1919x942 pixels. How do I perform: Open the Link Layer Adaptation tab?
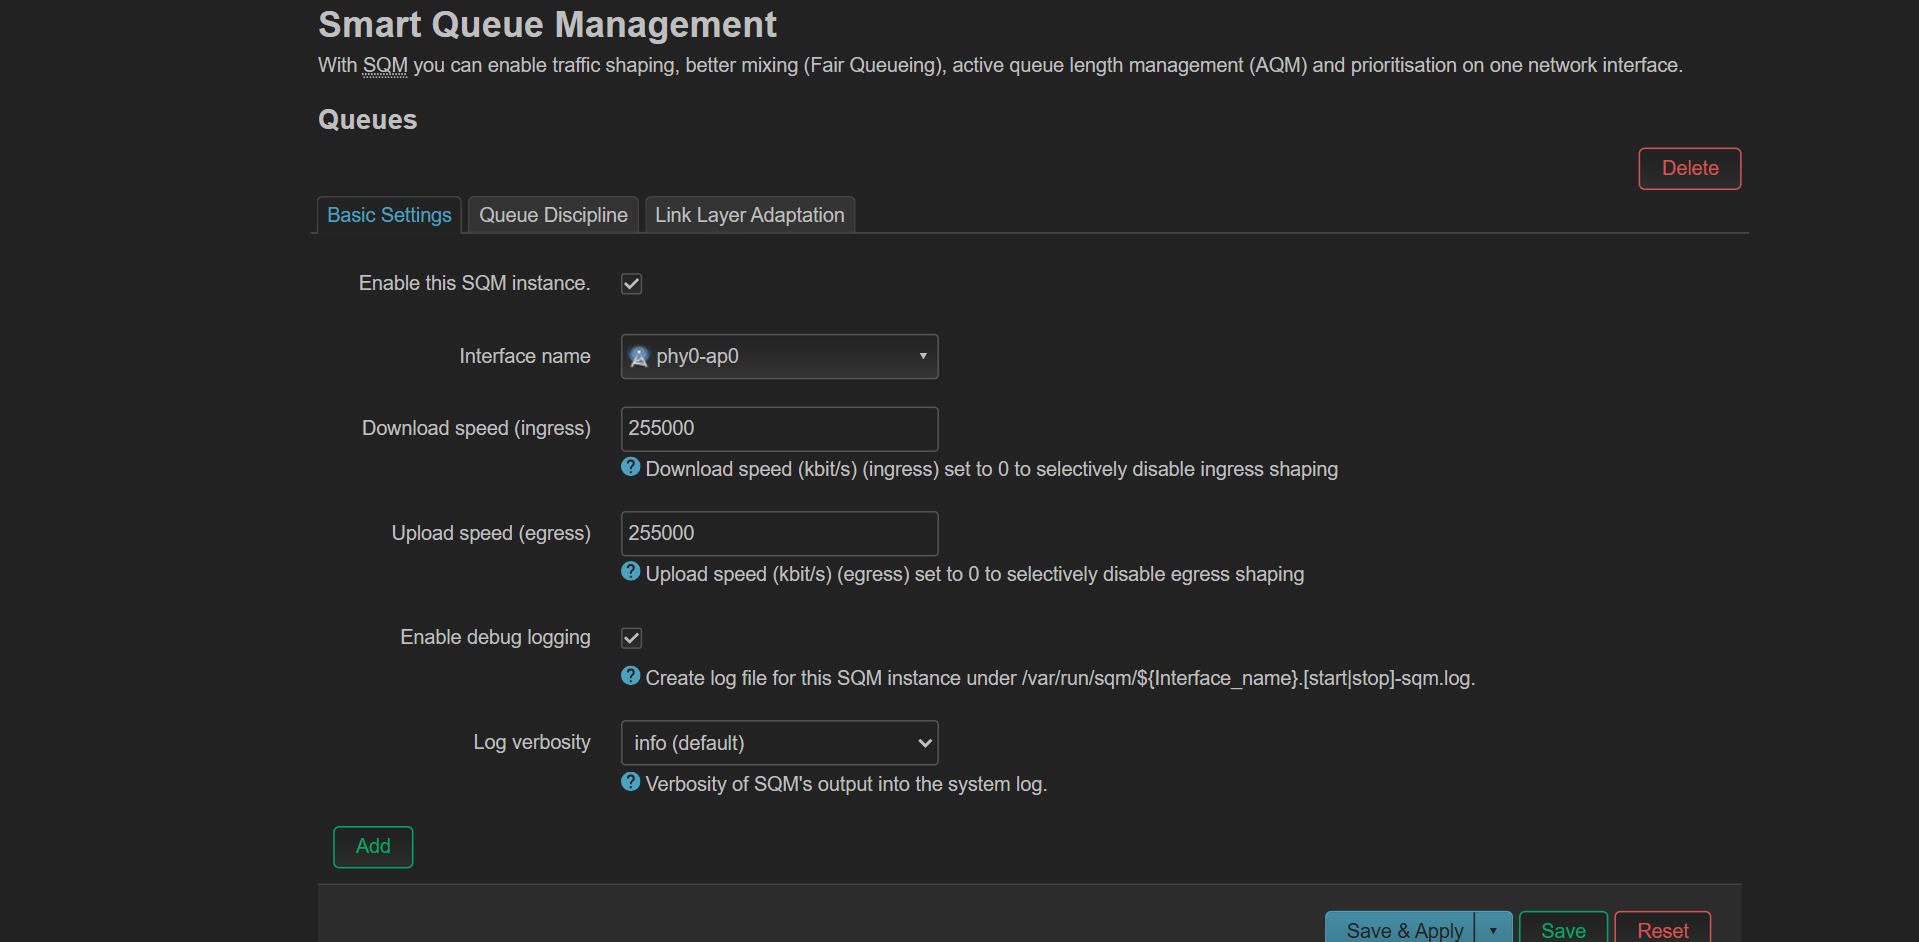click(749, 215)
